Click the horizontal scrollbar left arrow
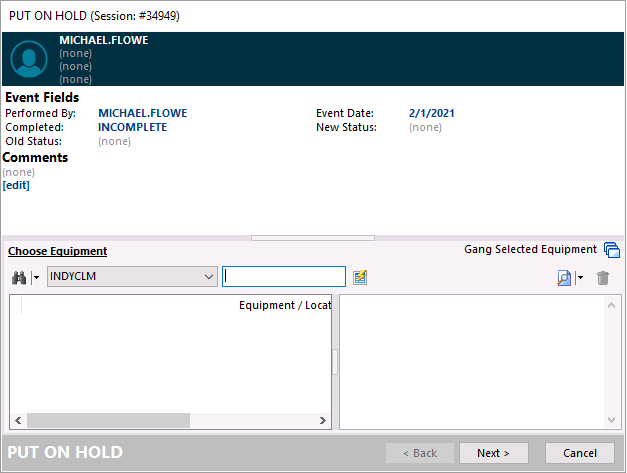This screenshot has width=627, height=473. click(x=19, y=421)
